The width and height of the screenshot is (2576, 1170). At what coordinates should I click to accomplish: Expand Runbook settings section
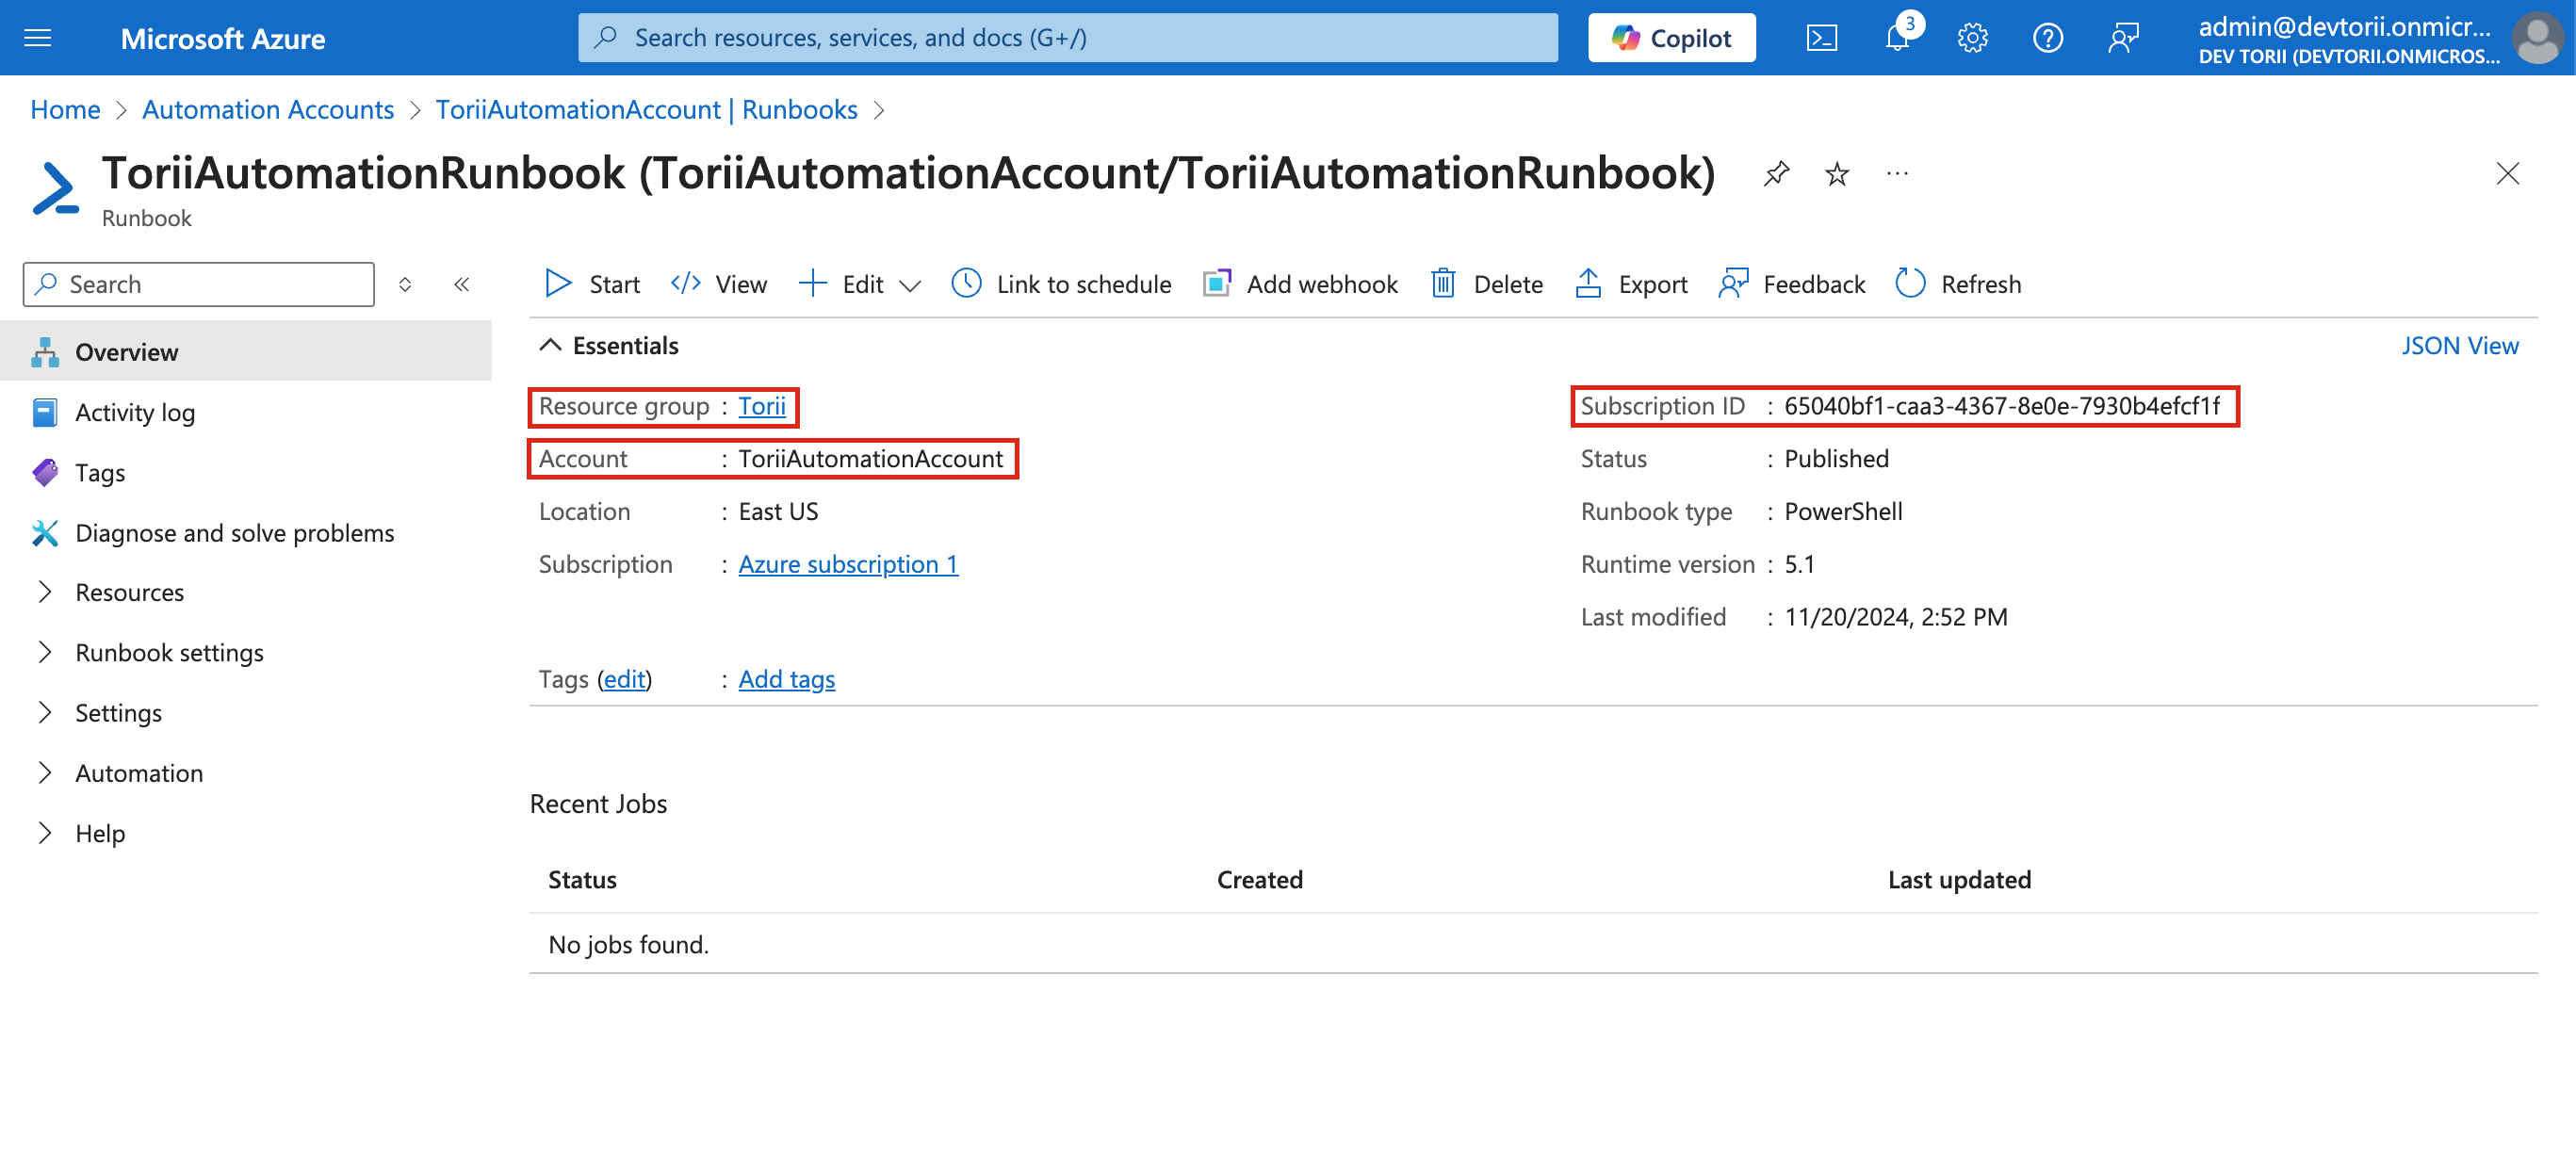tap(246, 653)
